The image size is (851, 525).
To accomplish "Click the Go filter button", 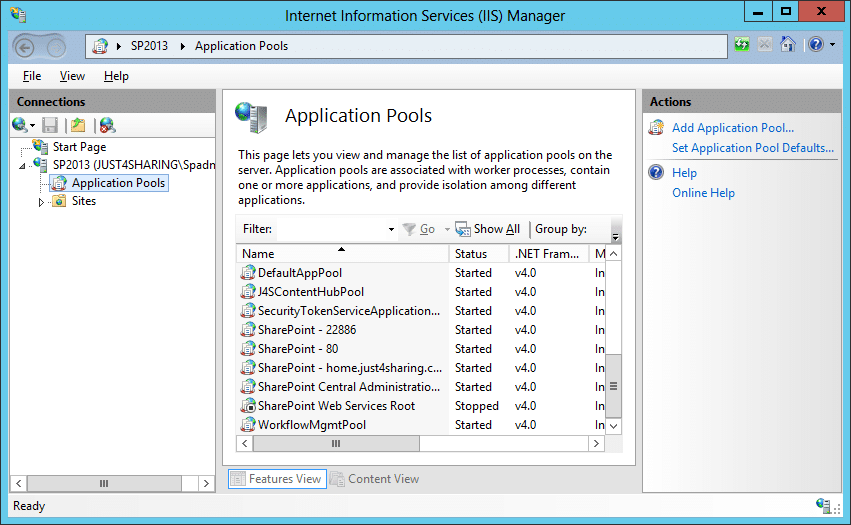I will click(419, 230).
